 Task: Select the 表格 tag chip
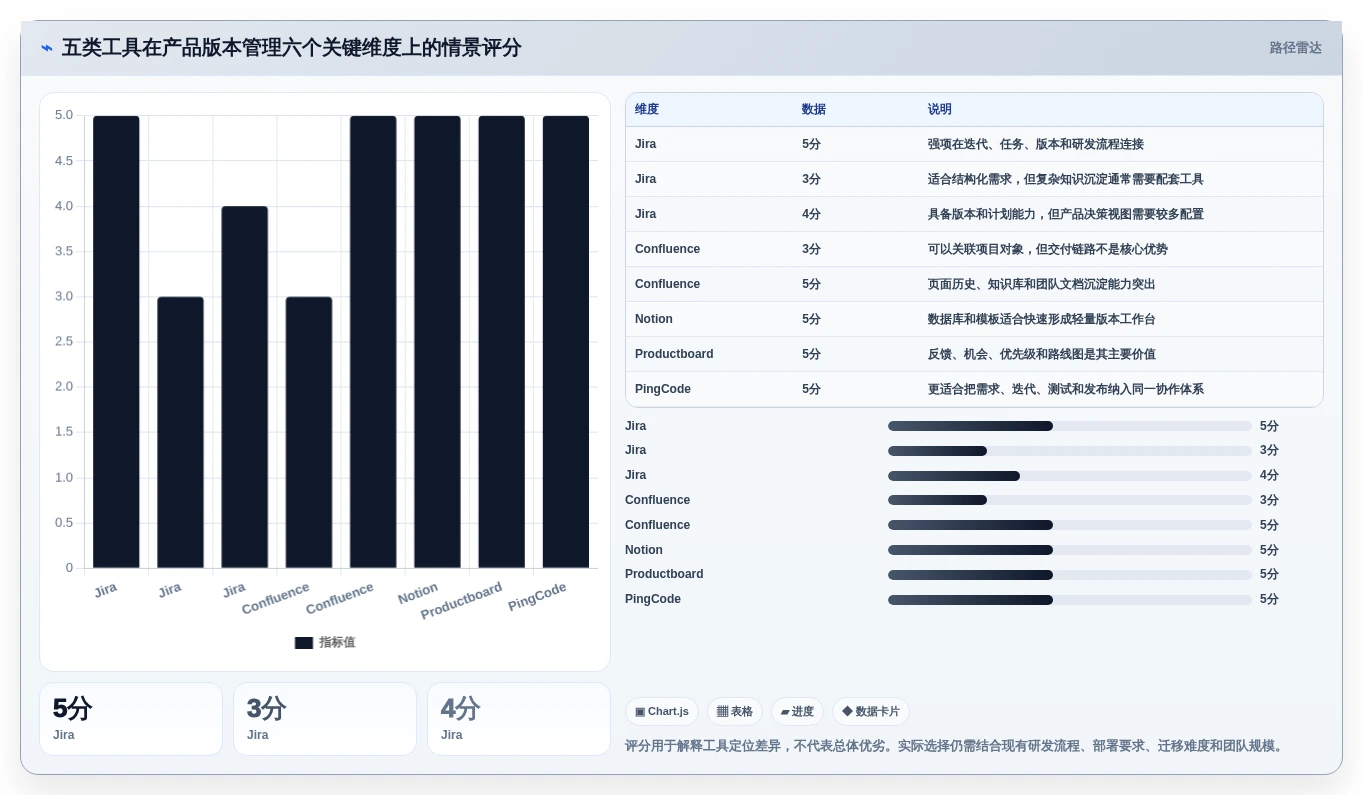point(735,712)
